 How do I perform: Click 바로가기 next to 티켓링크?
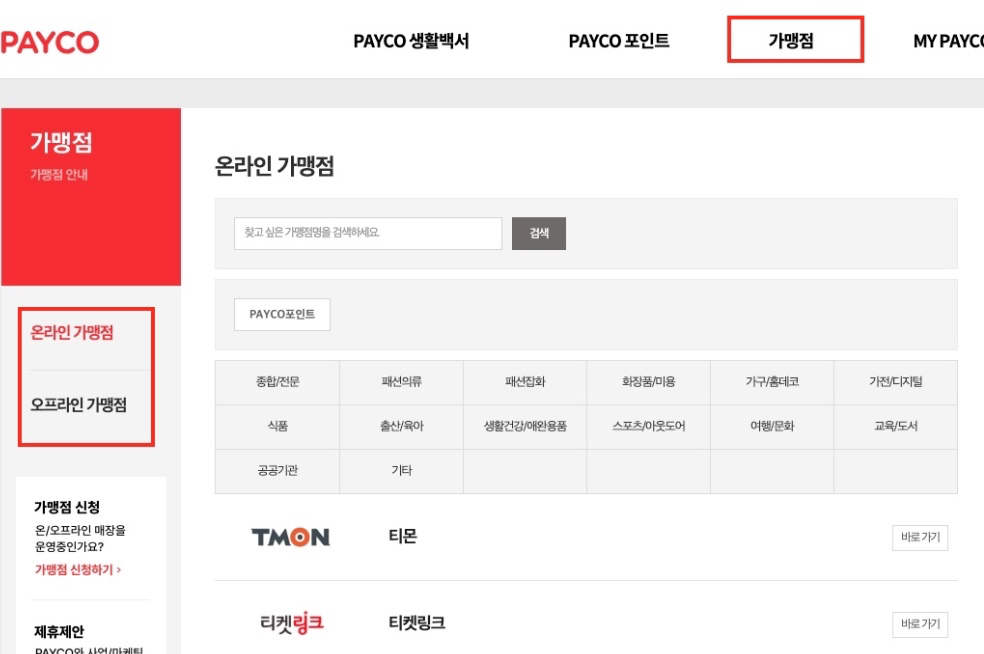[x=919, y=624]
